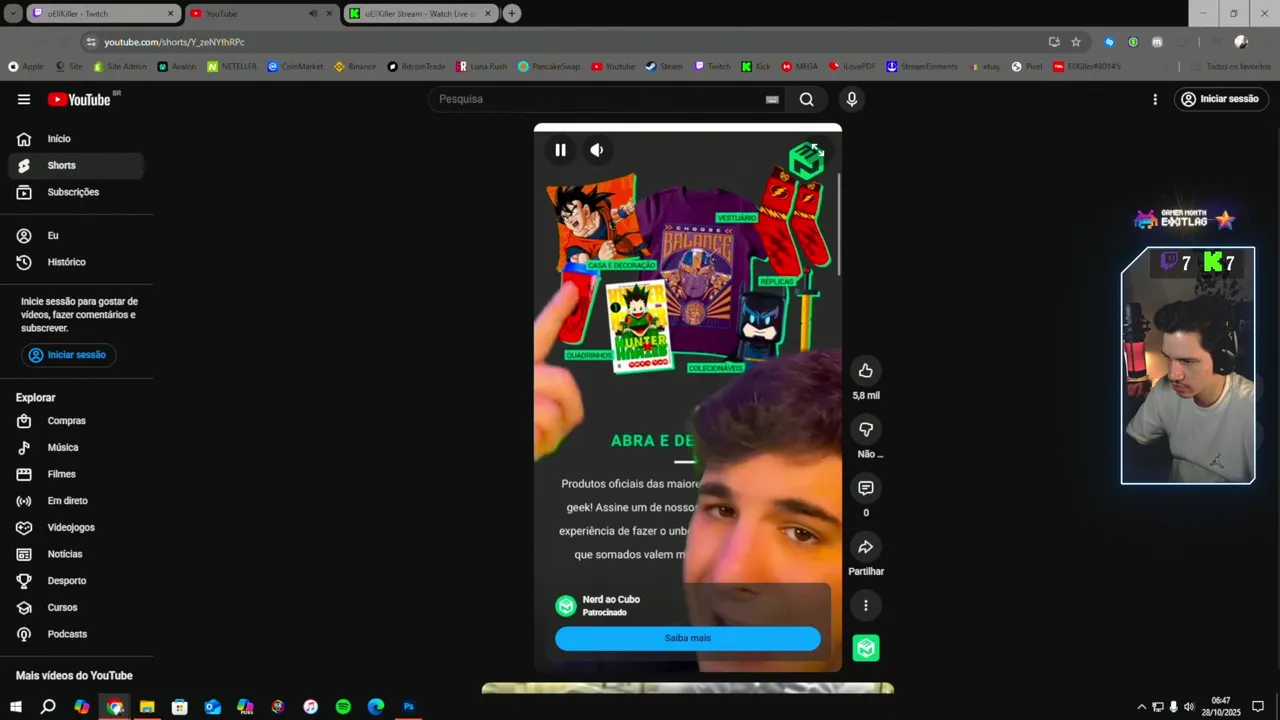Click Saiba mais ad button
Image resolution: width=1280 pixels, height=720 pixels.
tap(688, 638)
